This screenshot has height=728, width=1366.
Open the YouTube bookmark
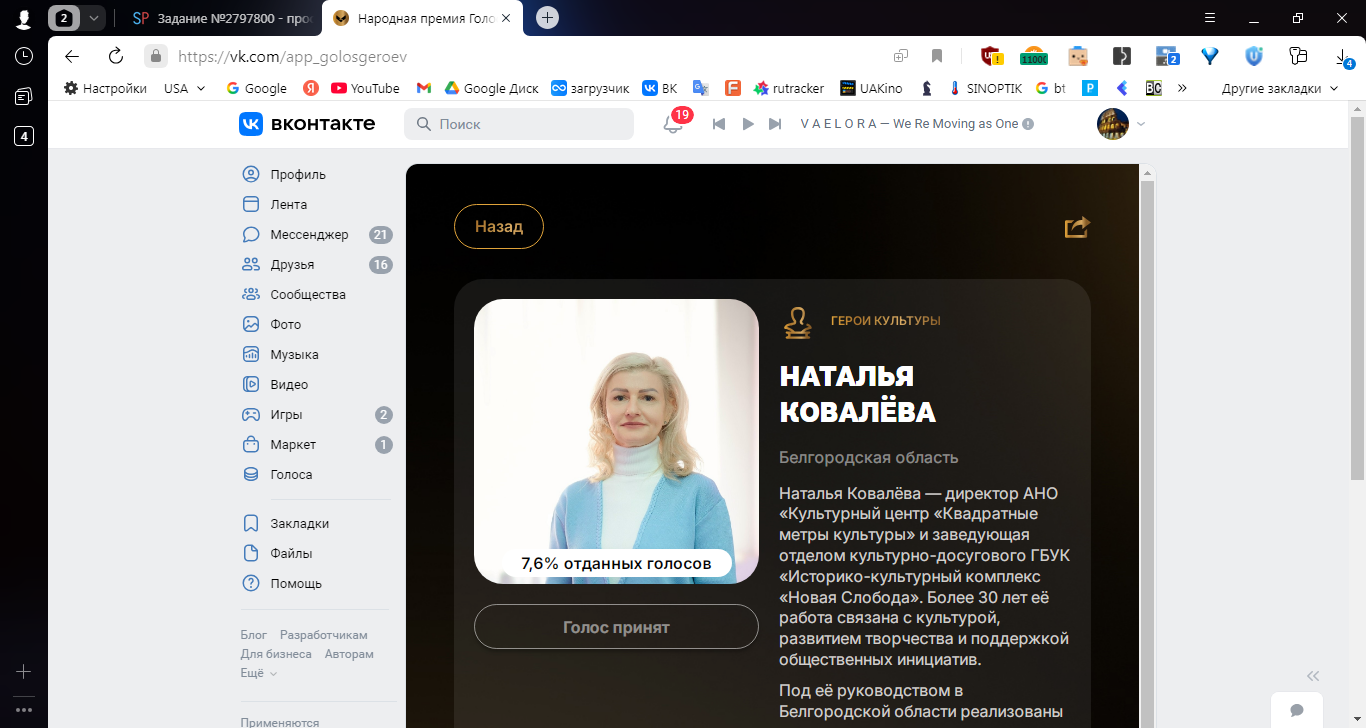(x=365, y=88)
